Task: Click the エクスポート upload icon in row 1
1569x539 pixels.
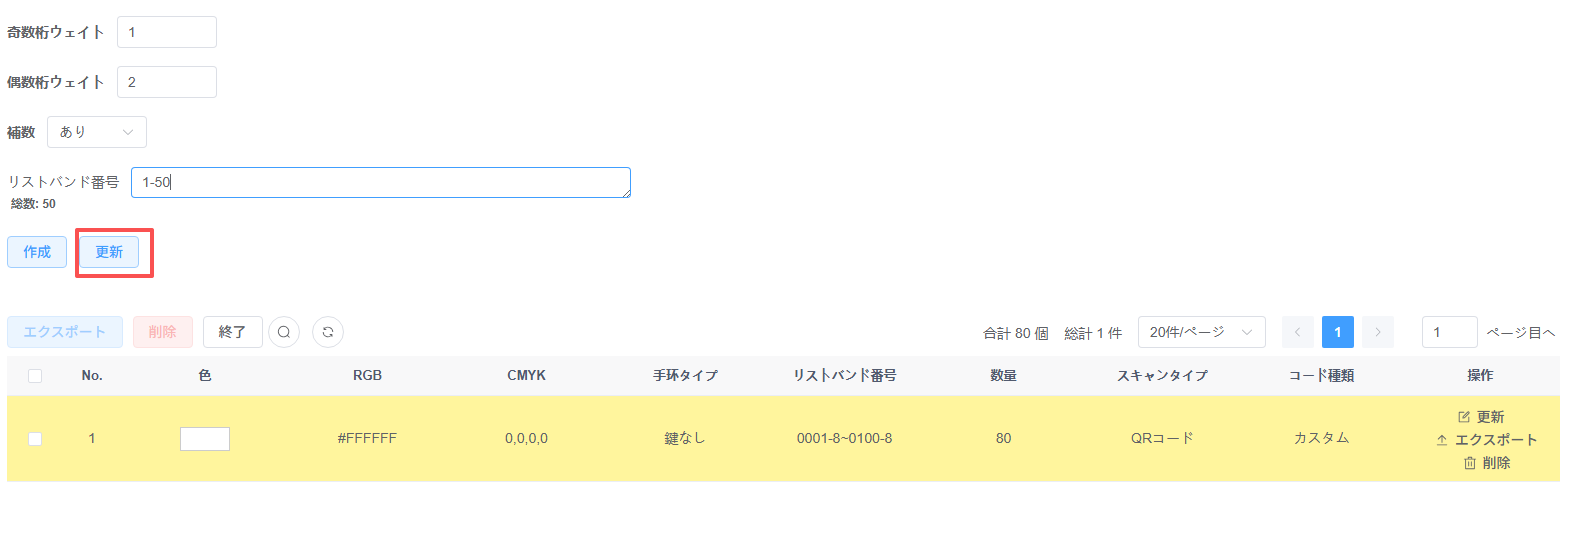Action: (1442, 440)
